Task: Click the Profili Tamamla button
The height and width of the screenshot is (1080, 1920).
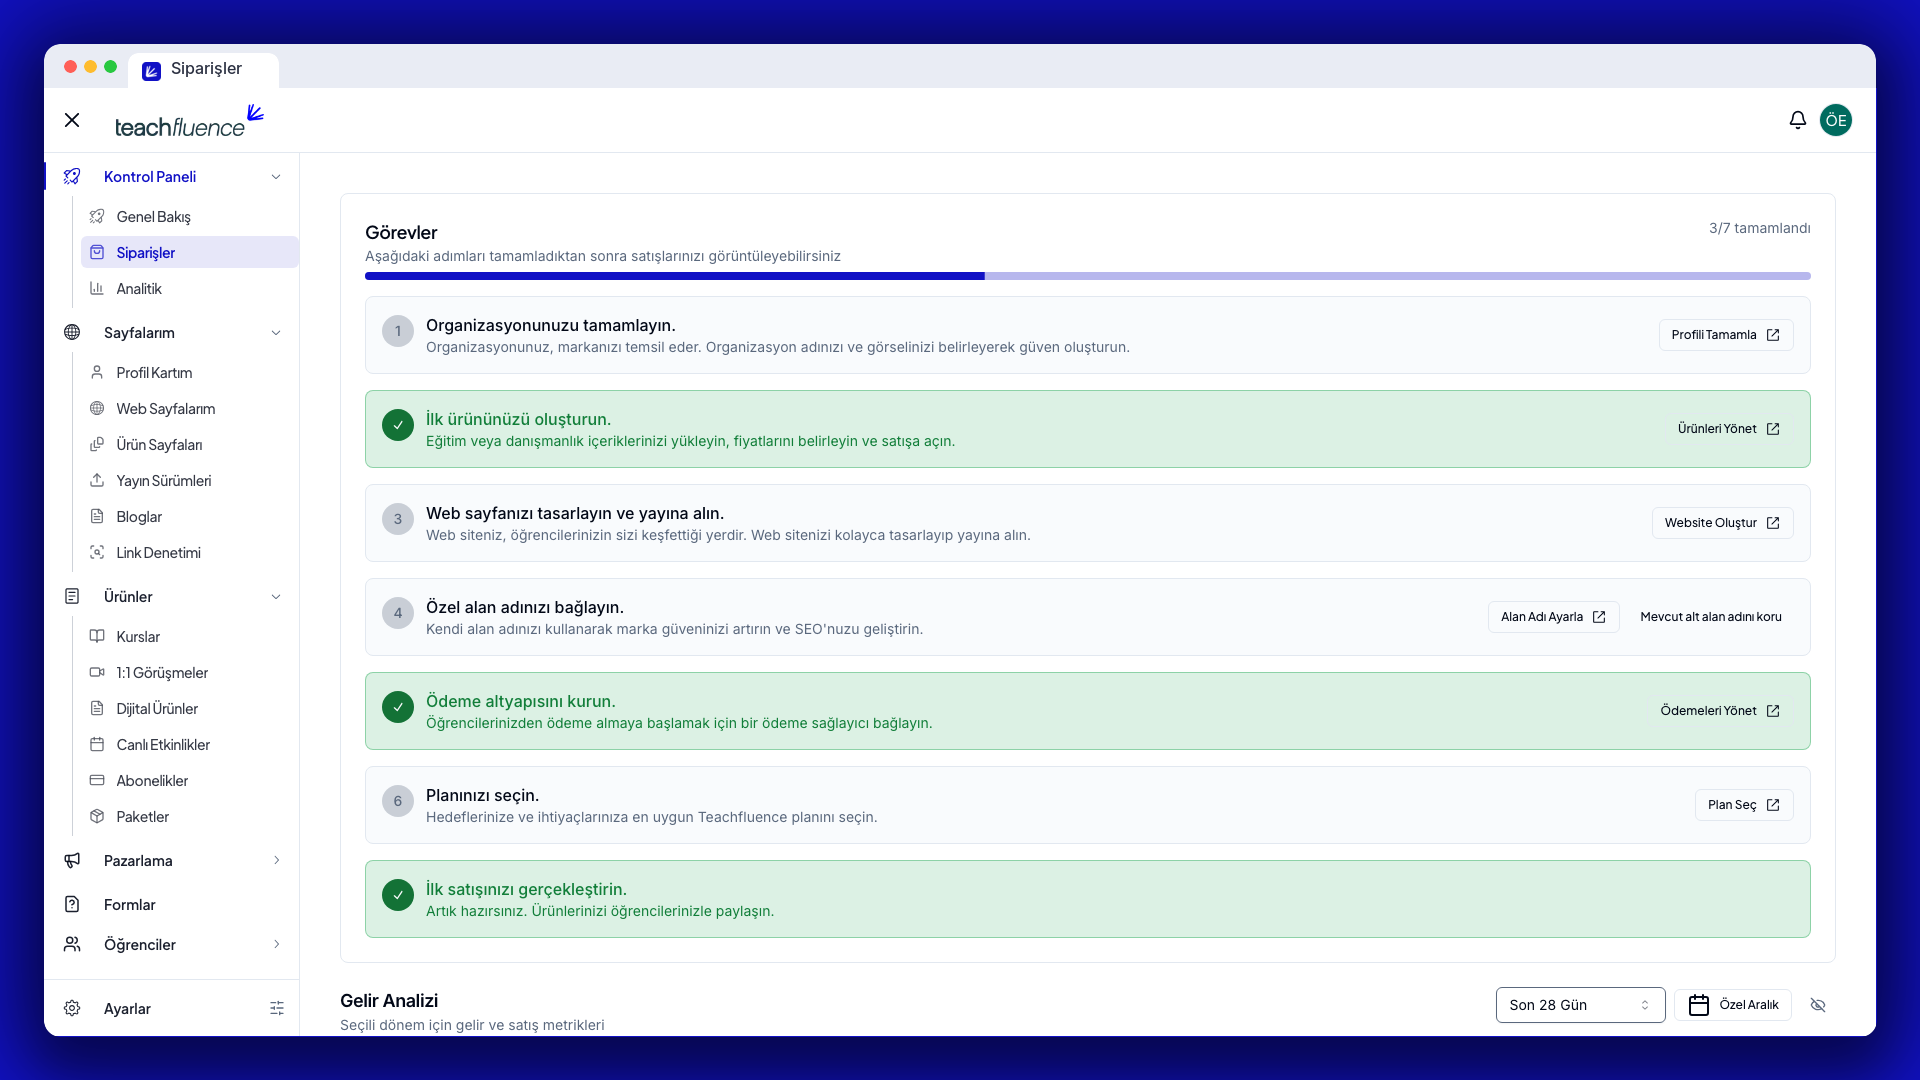Action: [x=1725, y=335]
